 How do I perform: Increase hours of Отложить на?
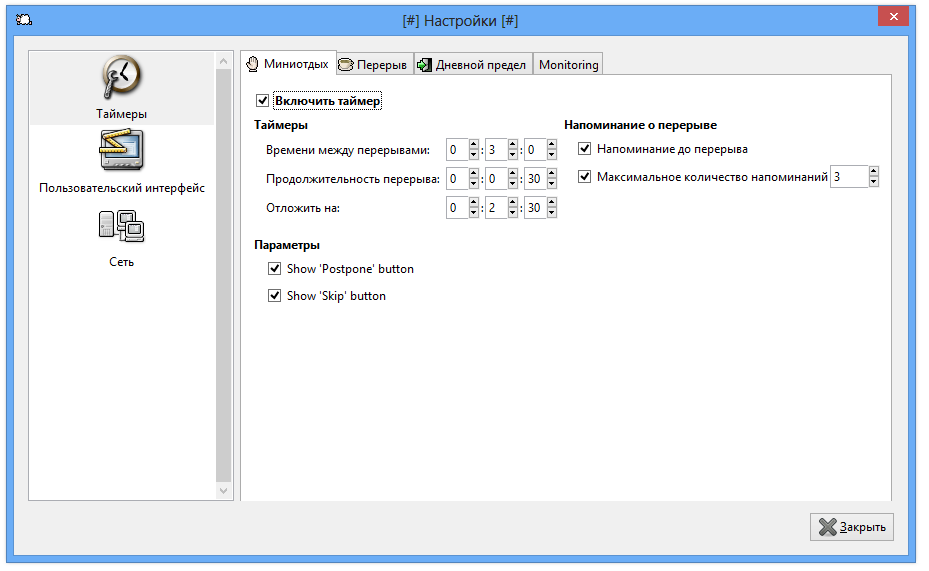473,203
